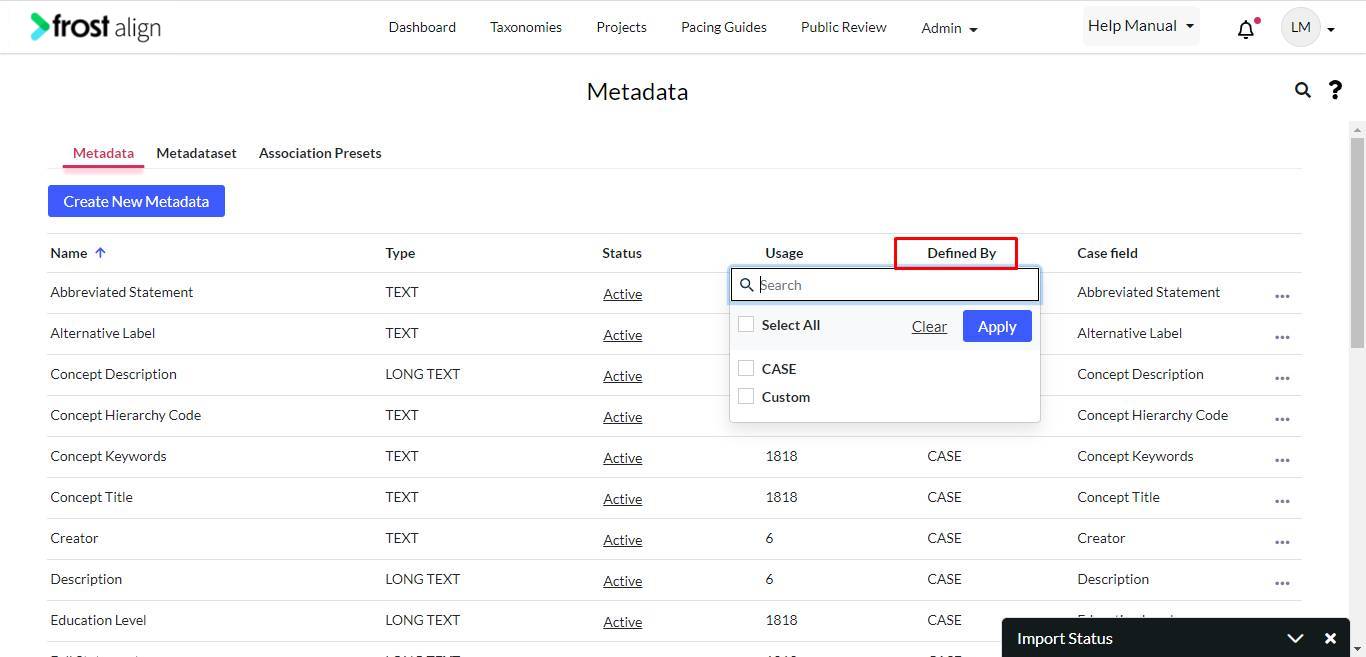Image resolution: width=1366 pixels, height=657 pixels.
Task: Focus the filter Search input field
Action: click(885, 285)
